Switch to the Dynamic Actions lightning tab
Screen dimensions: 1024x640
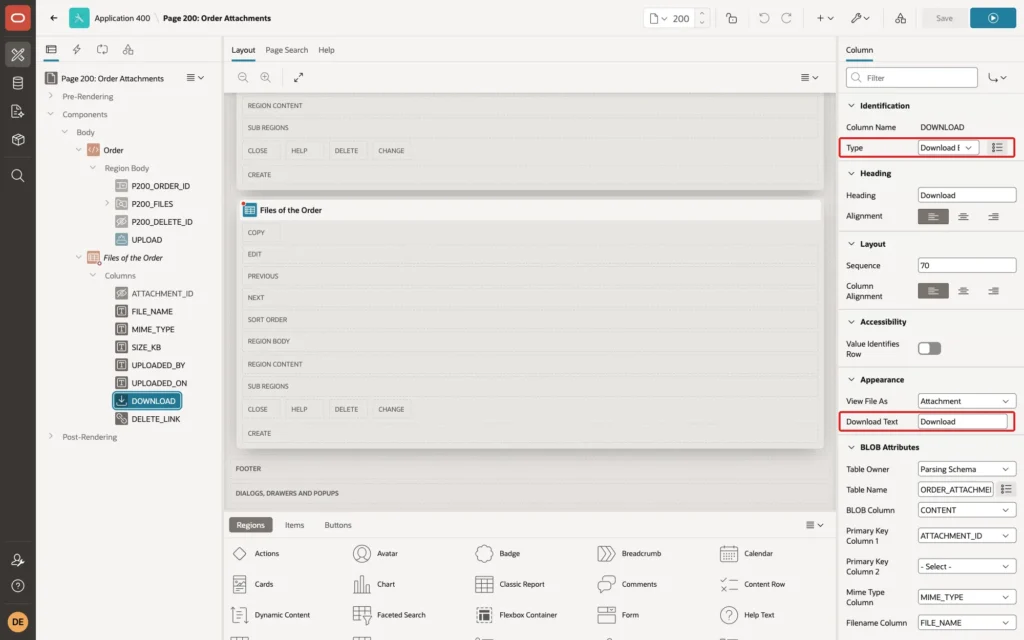[76, 50]
